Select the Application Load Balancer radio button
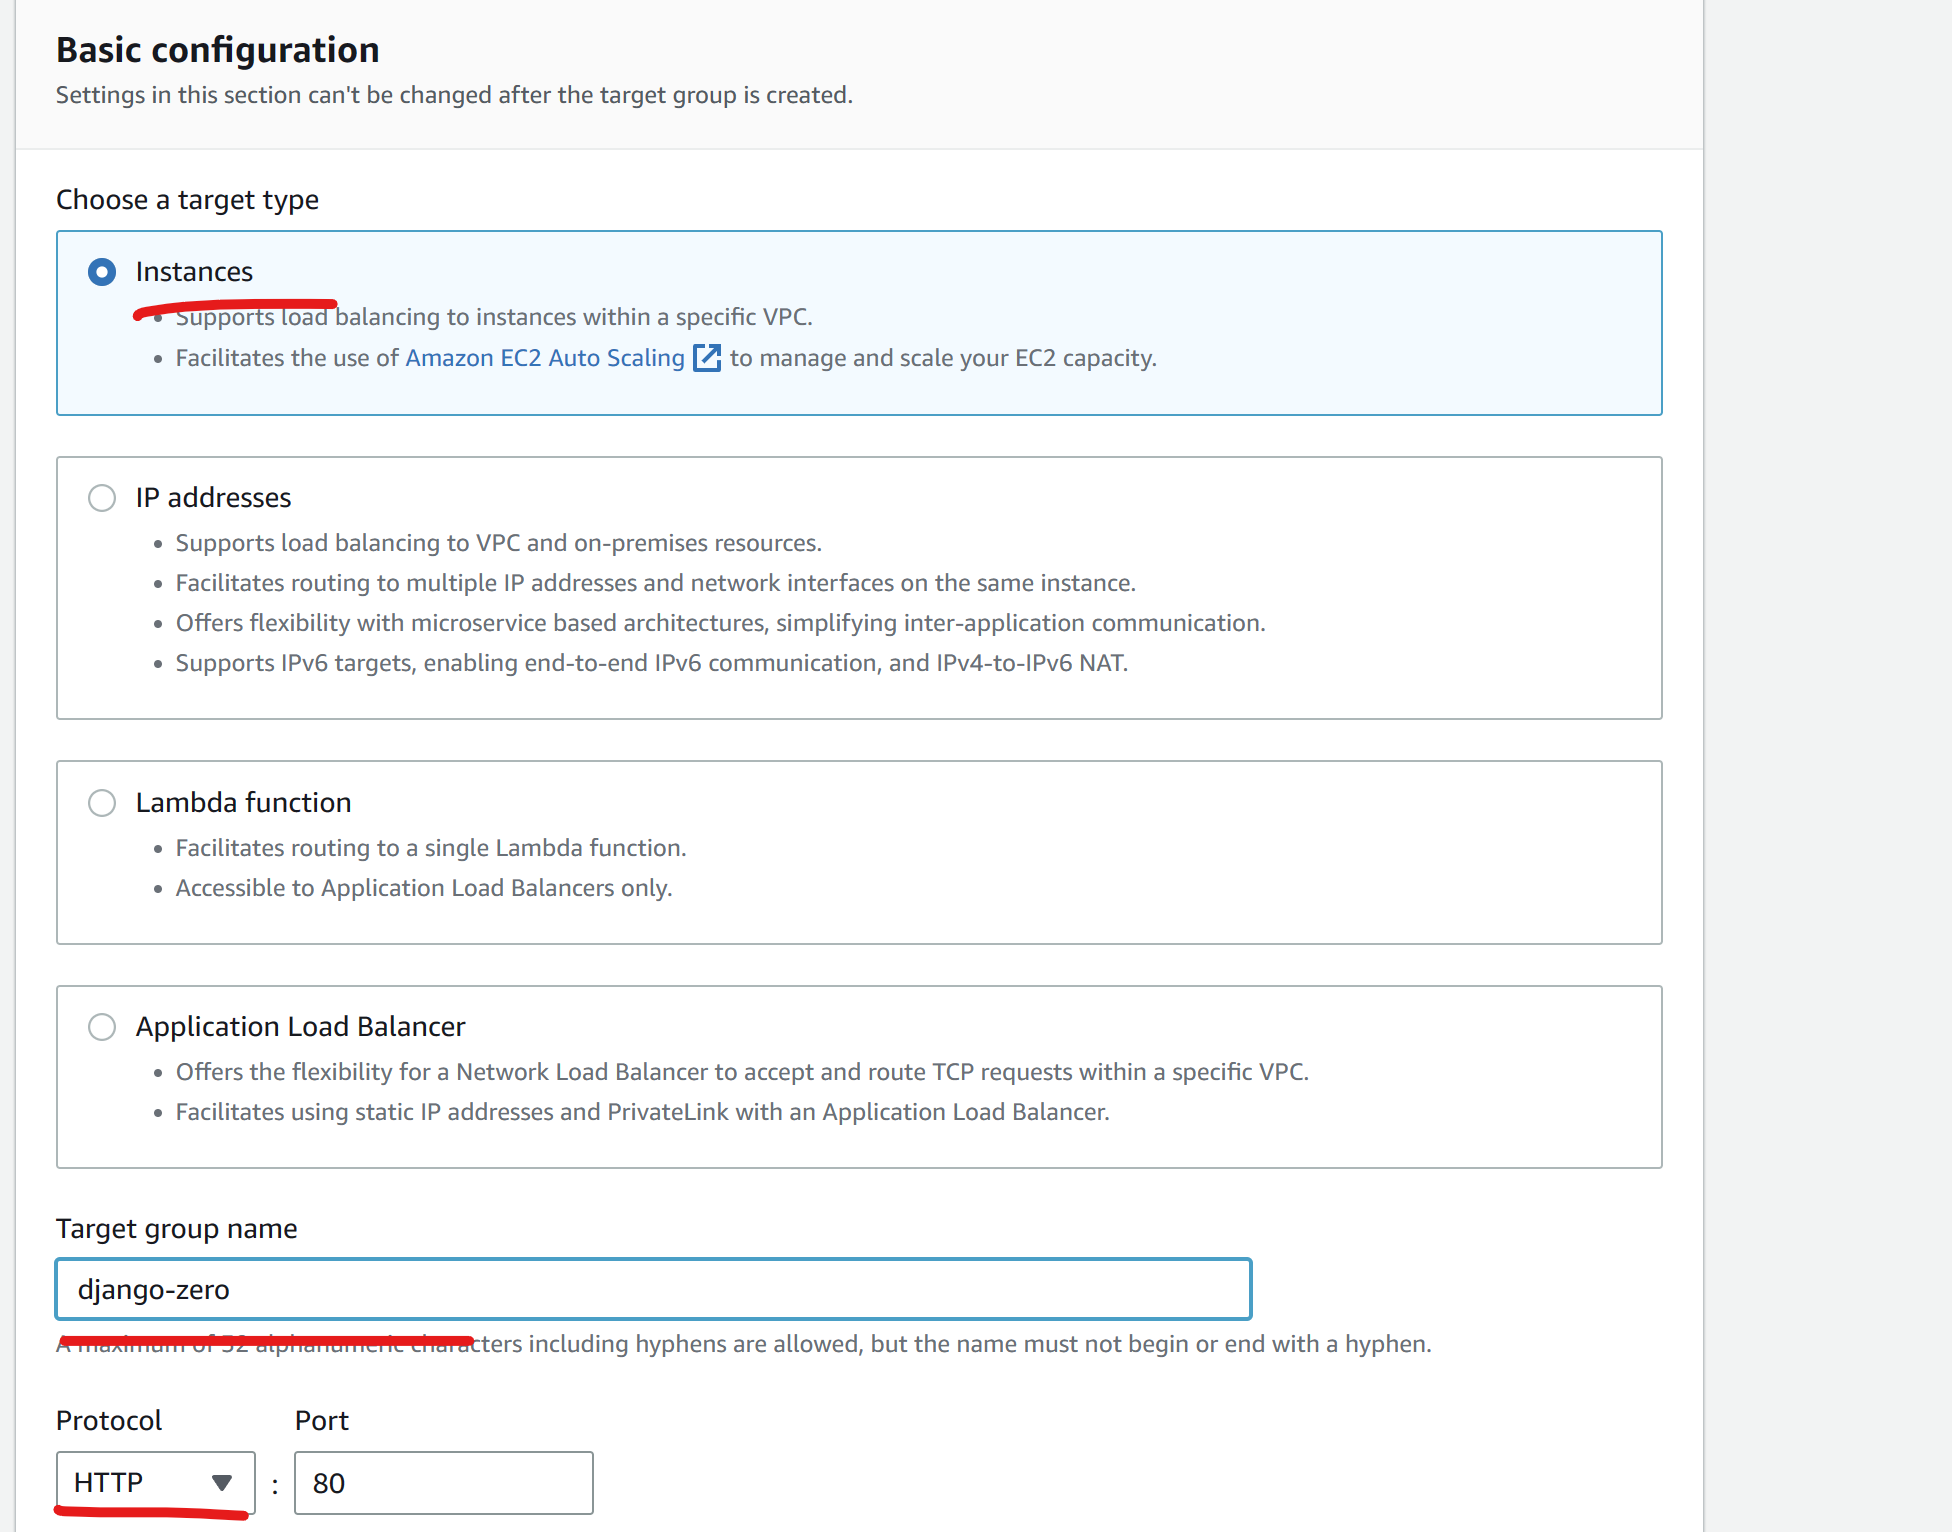 [x=102, y=1027]
